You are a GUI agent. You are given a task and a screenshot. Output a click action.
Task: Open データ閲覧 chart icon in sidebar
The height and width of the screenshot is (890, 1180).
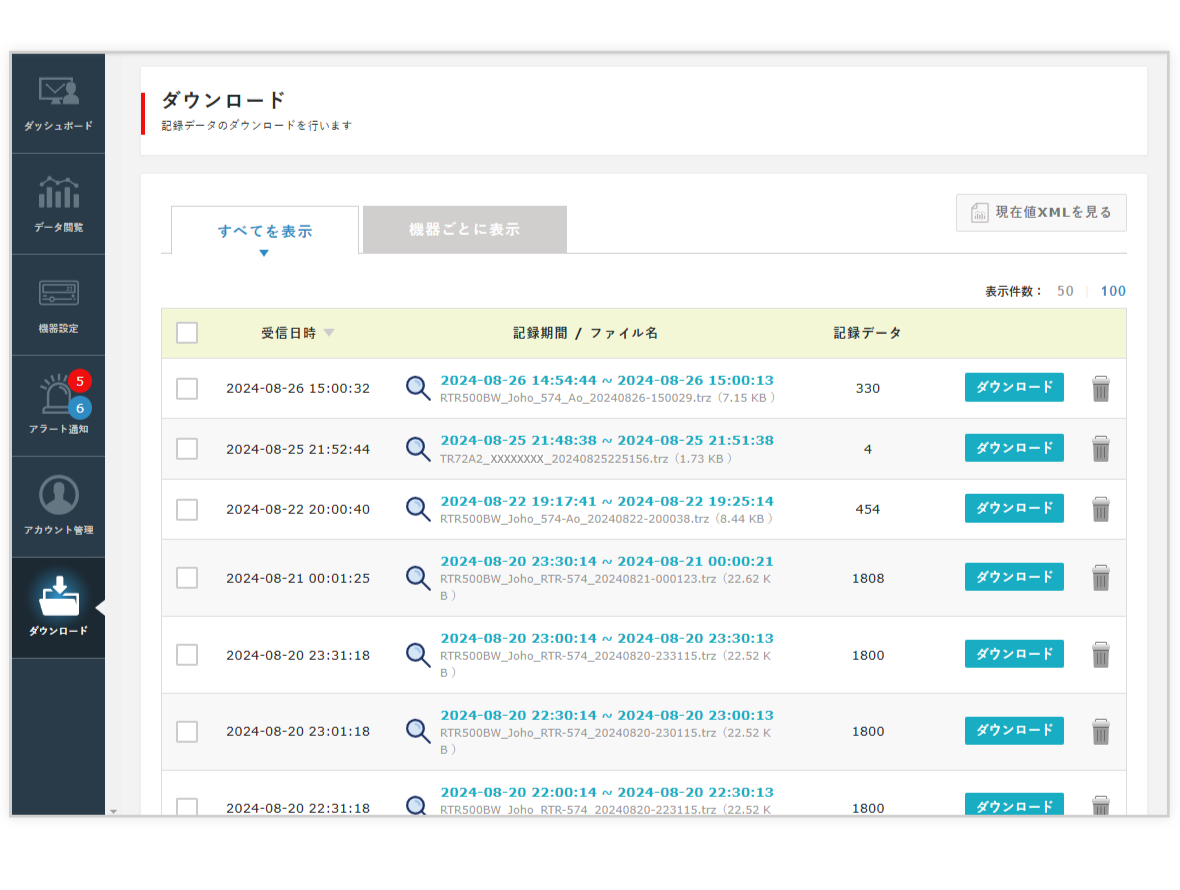coord(58,193)
